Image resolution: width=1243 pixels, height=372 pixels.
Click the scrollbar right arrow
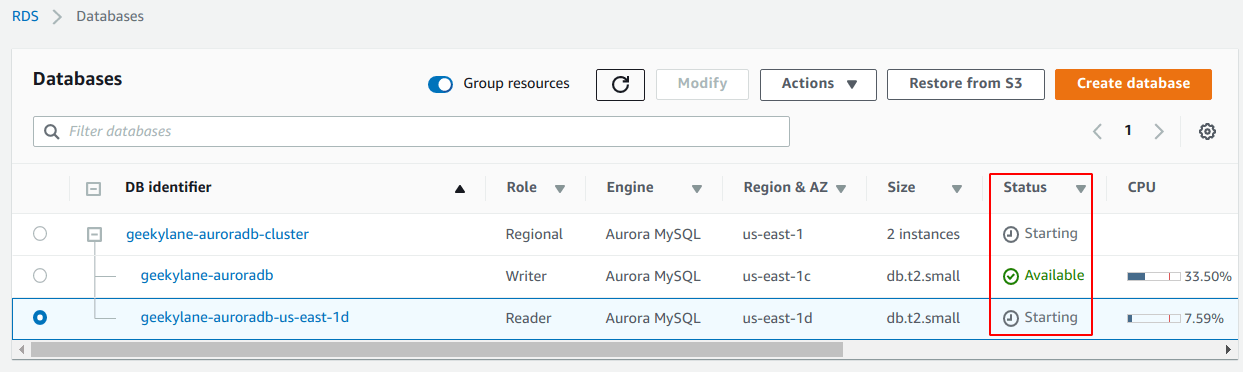[x=1230, y=350]
